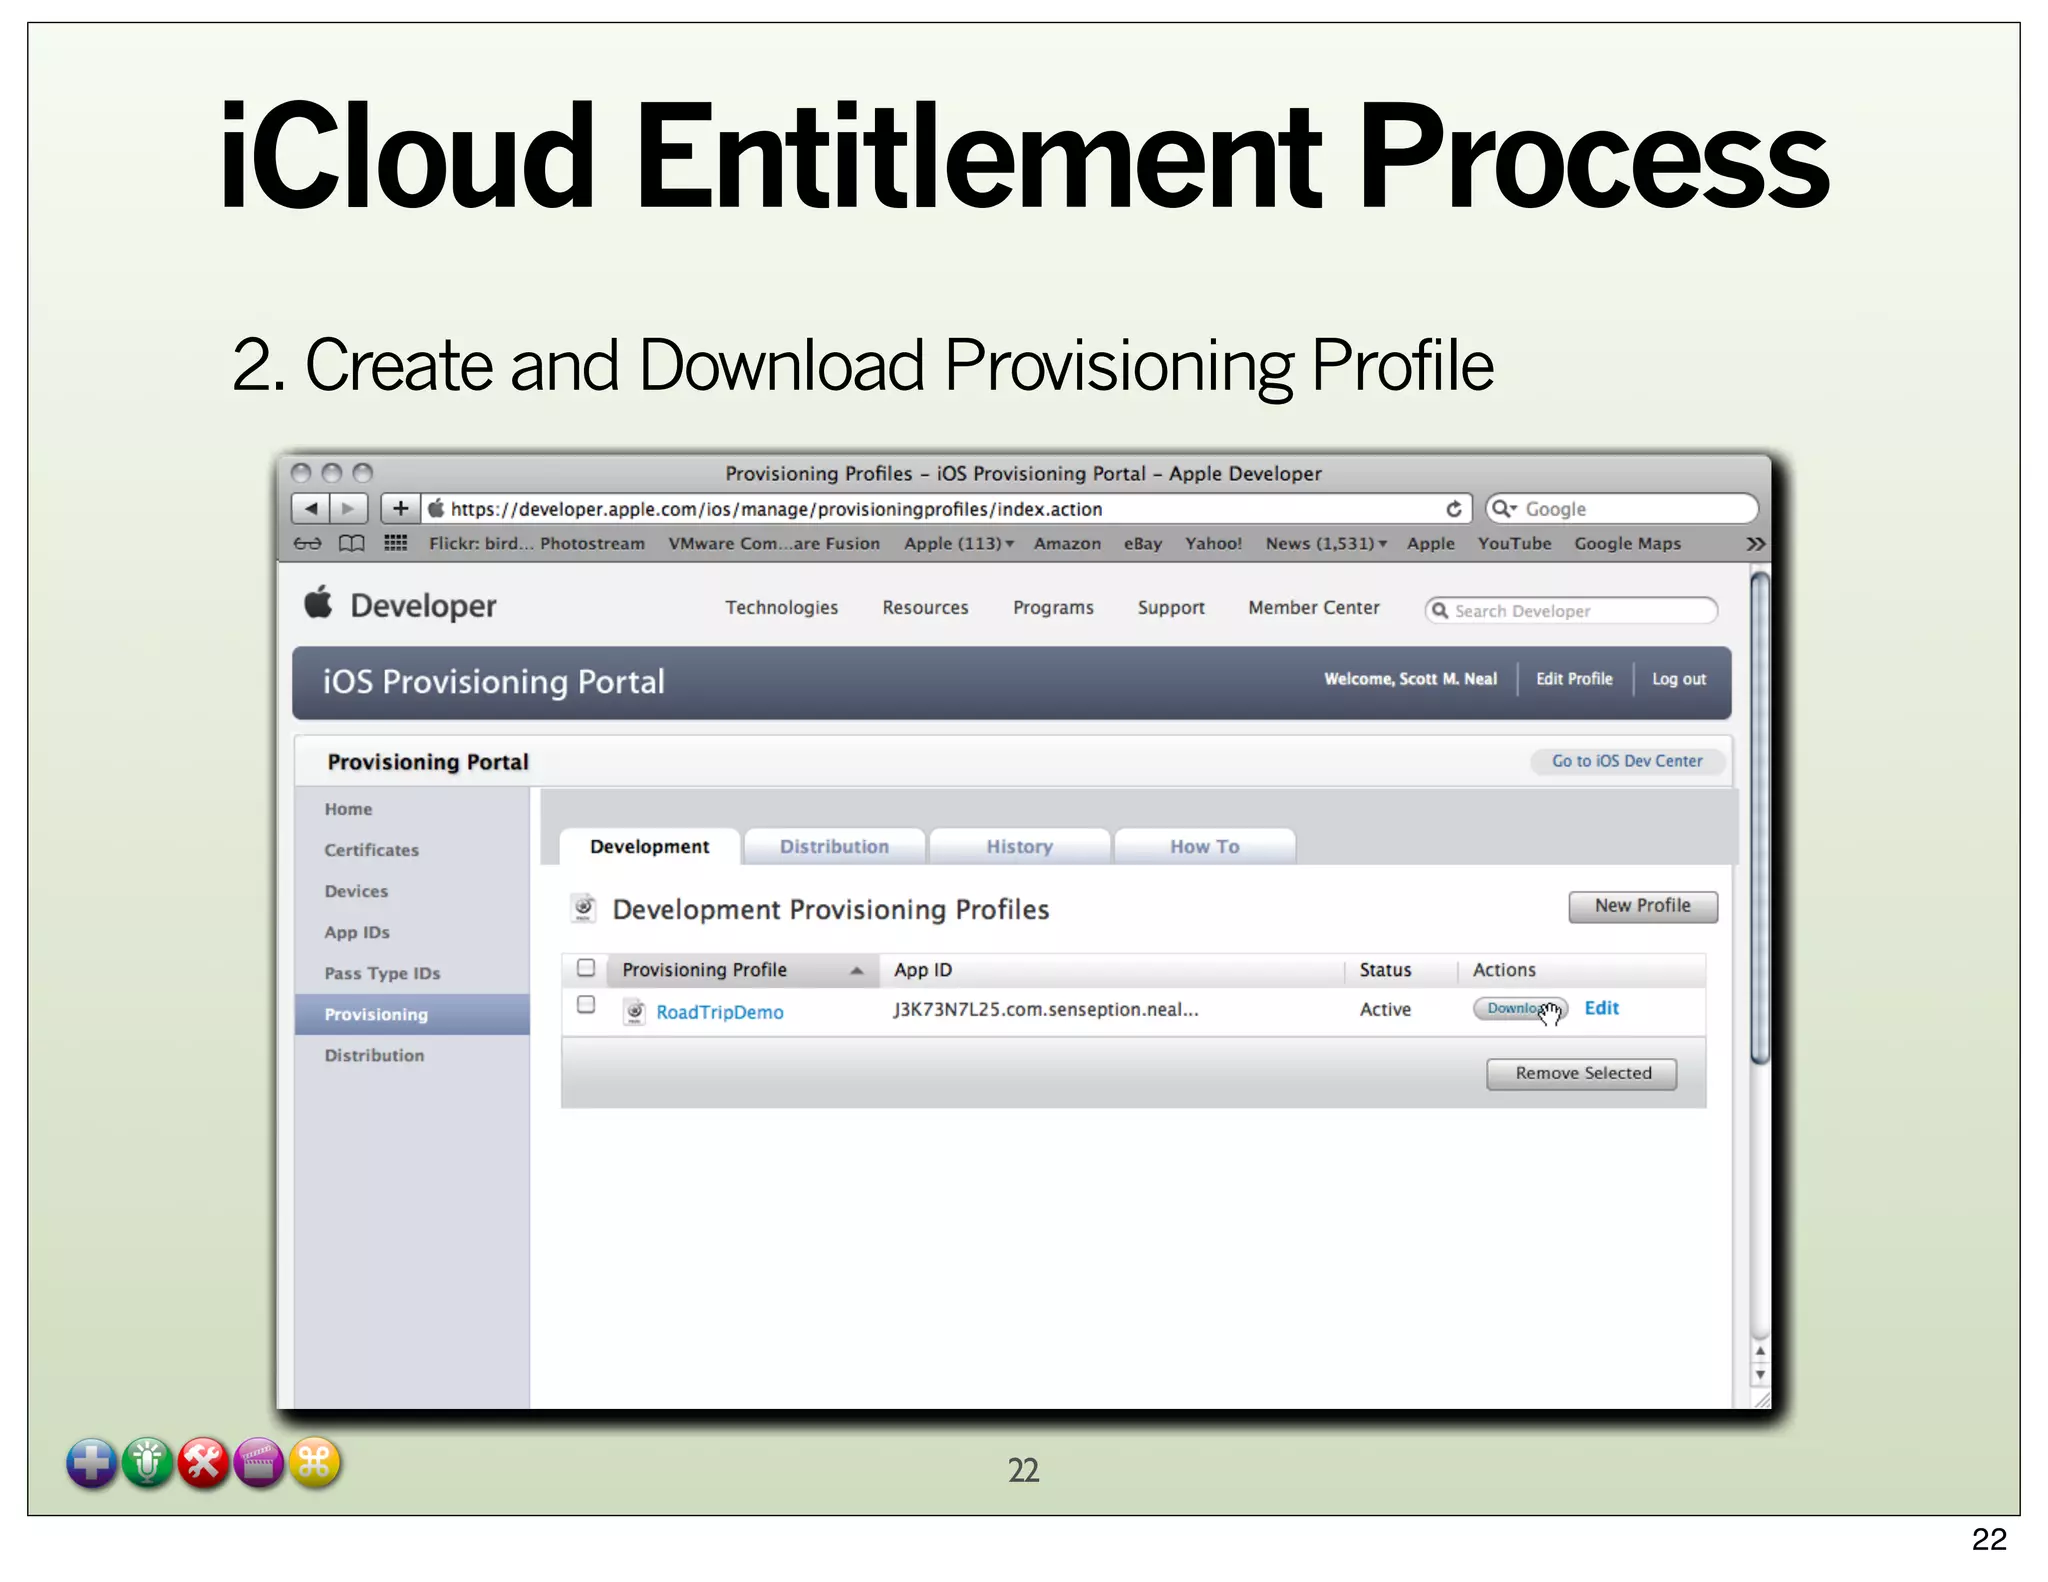Click Go to iOS Dev Center
2048x1582 pixels.
click(1627, 761)
